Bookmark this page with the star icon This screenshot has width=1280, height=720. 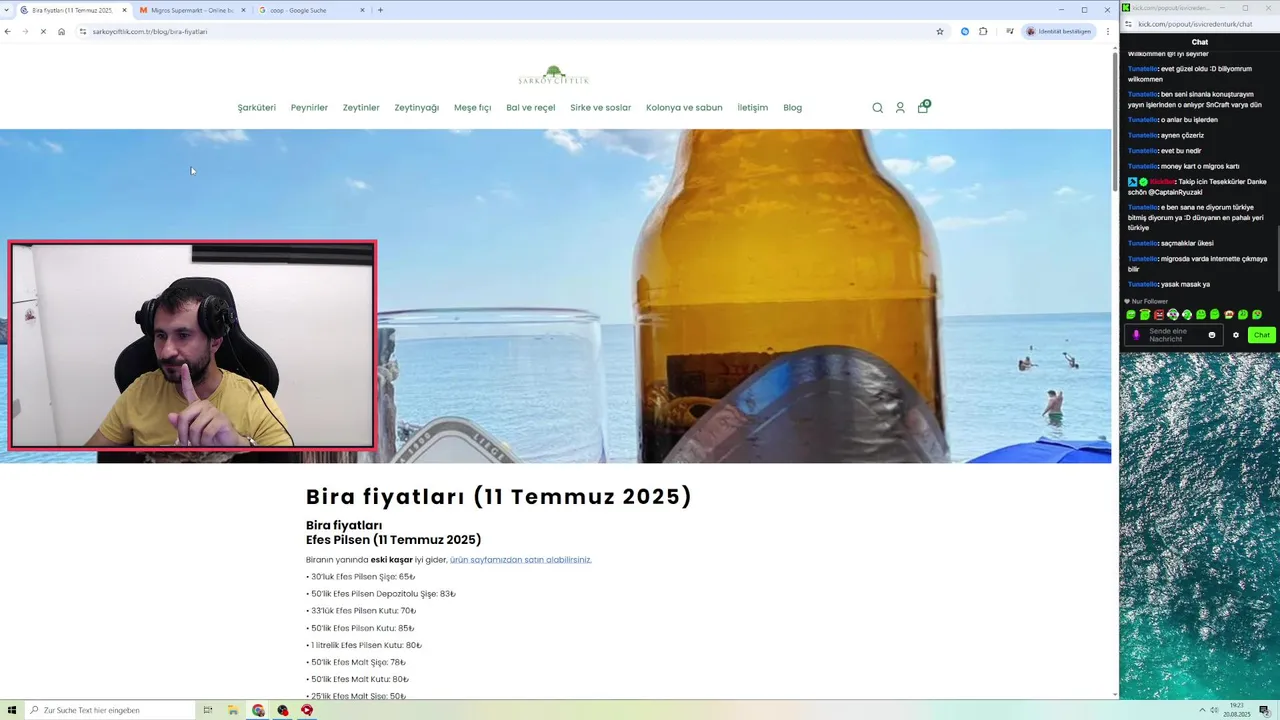tap(940, 31)
